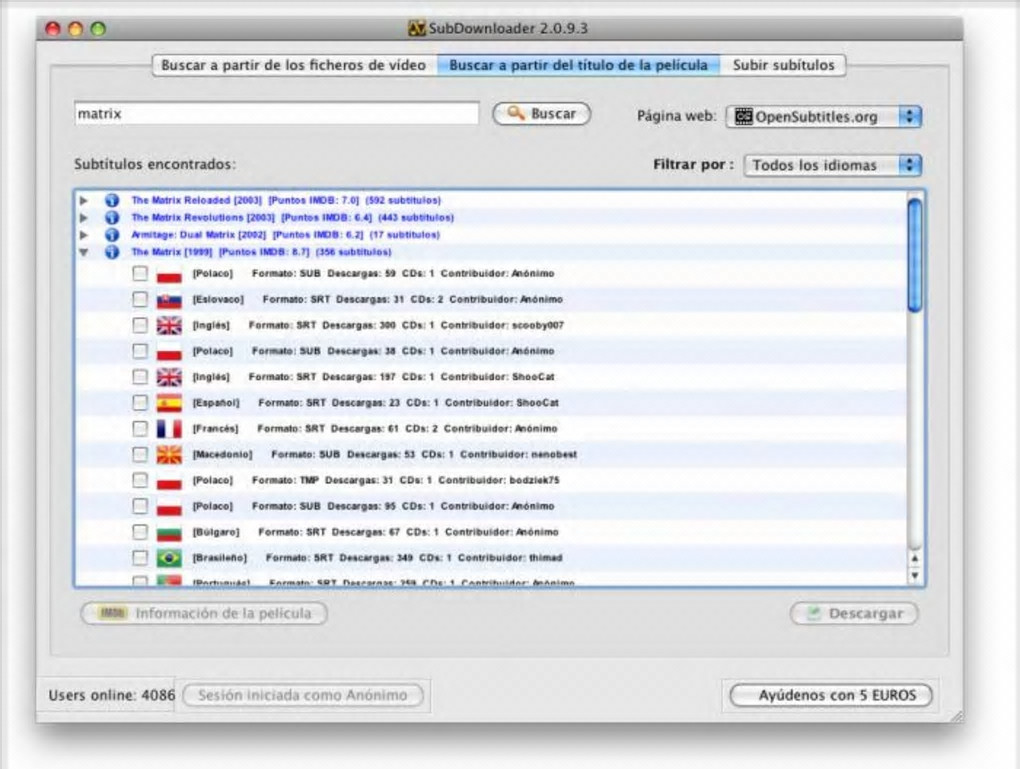Viewport: 1020px width, 769px height.
Task: Click the Buscar search button
Action: 541,114
